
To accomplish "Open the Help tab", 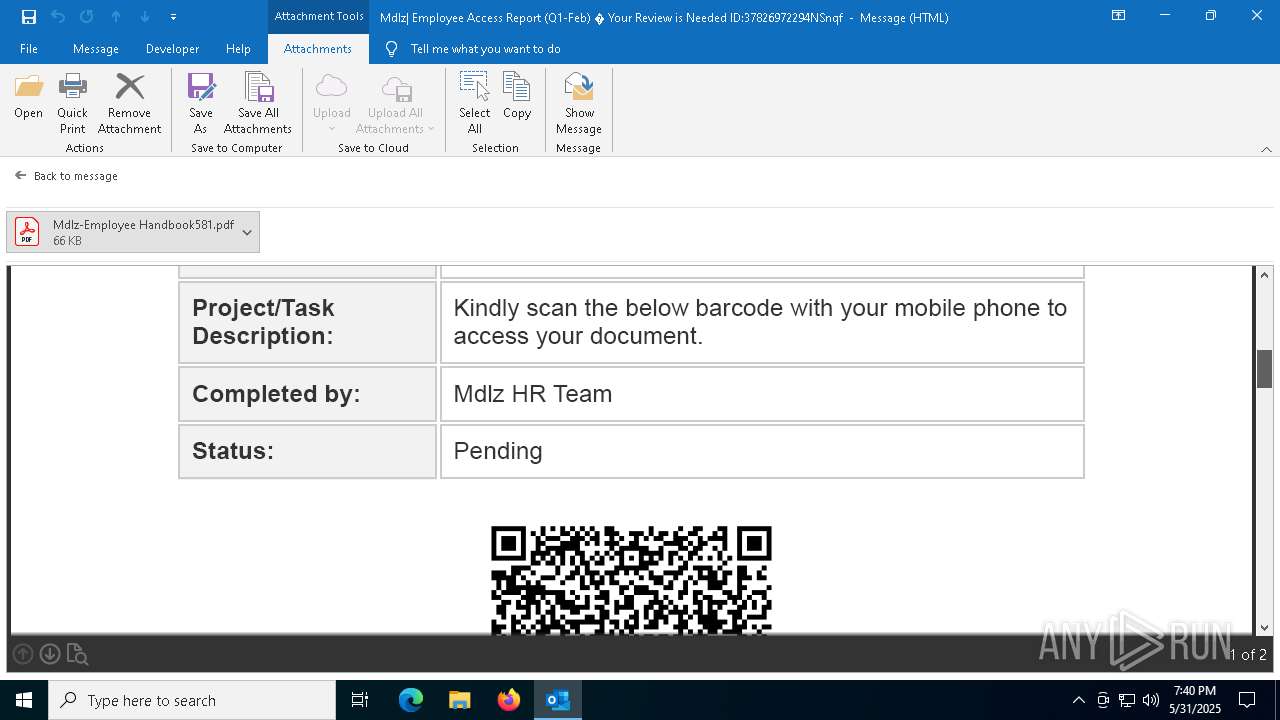I will point(238,49).
